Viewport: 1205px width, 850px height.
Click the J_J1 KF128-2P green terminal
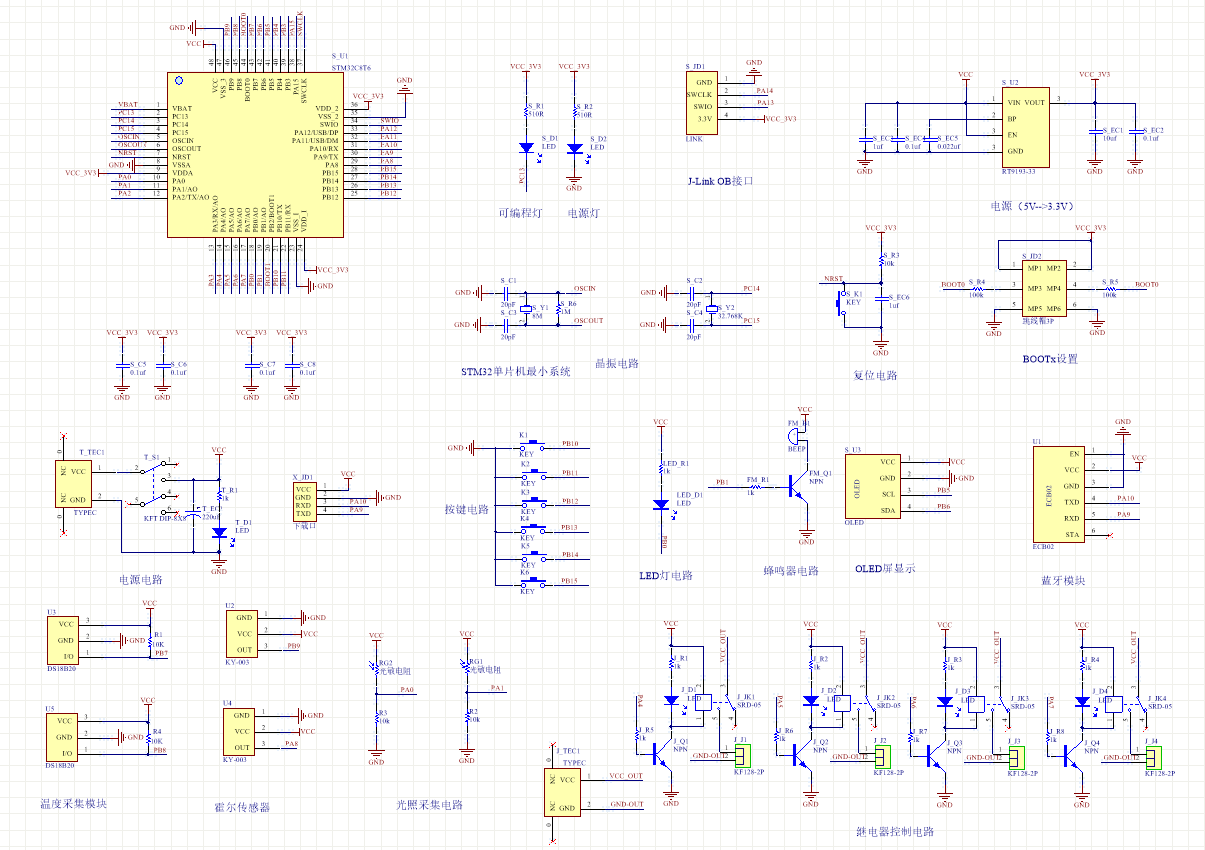click(741, 754)
